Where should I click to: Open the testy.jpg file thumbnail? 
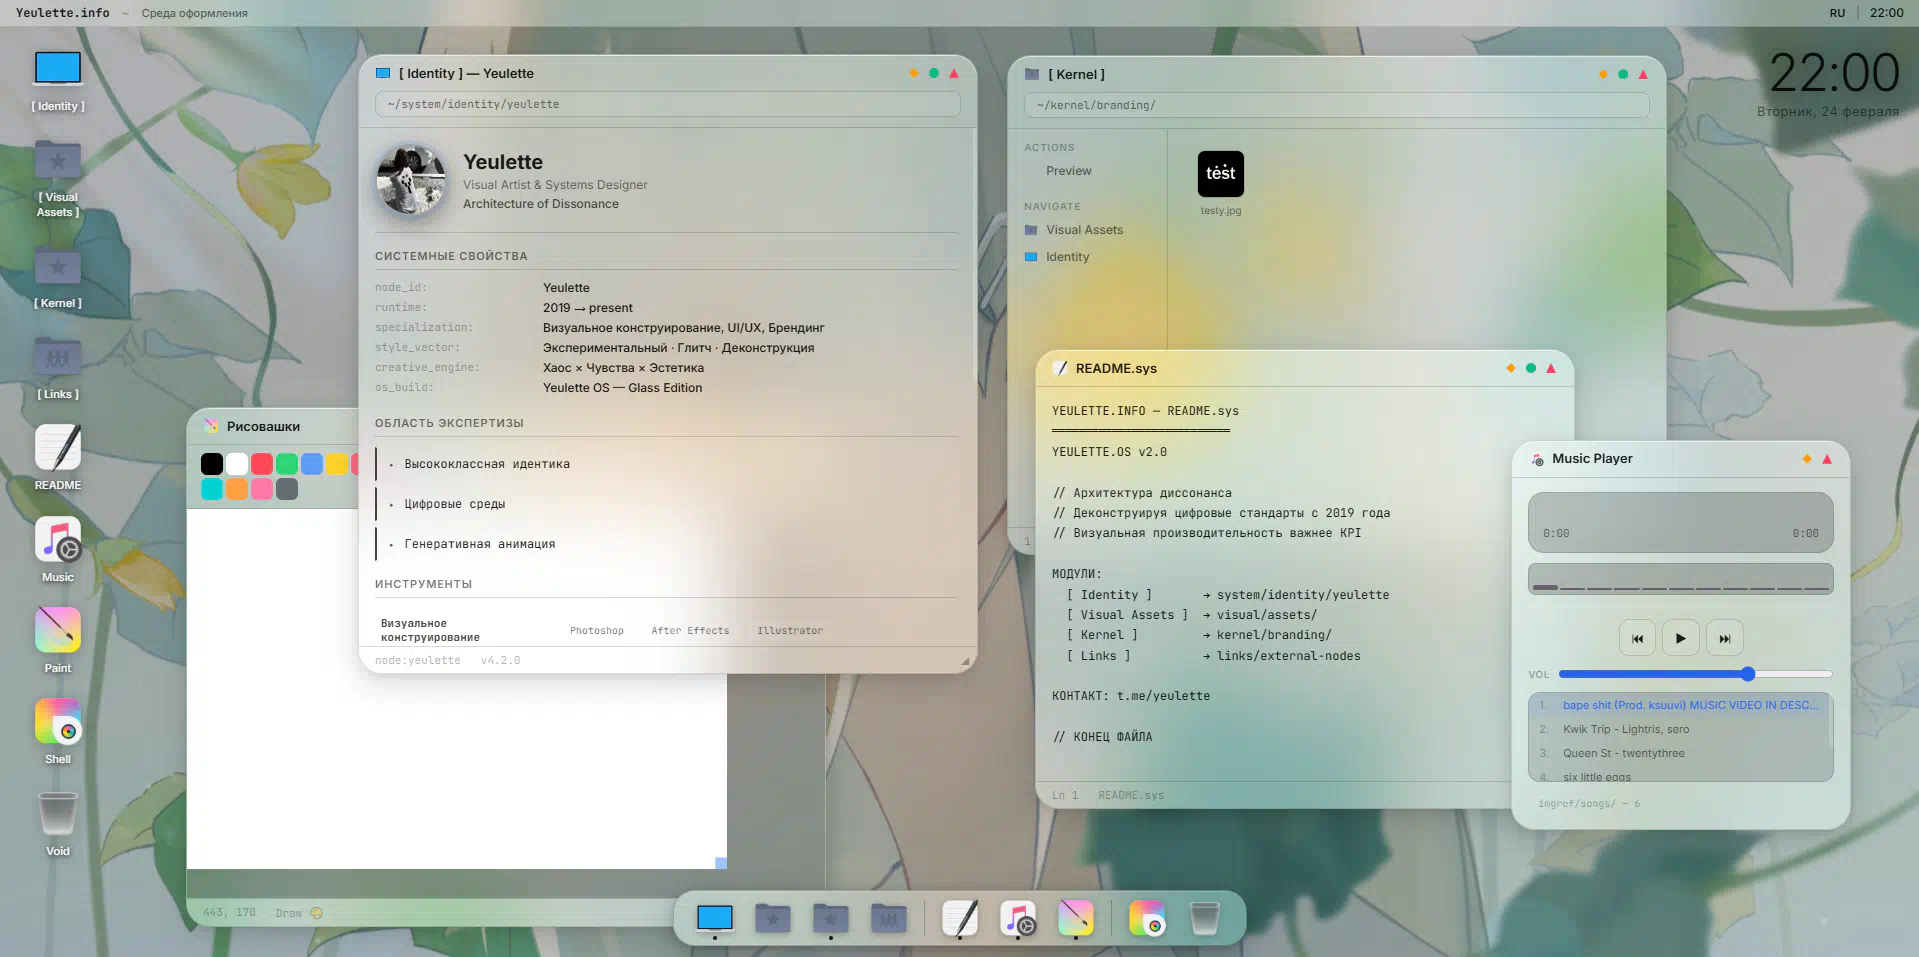1220,174
